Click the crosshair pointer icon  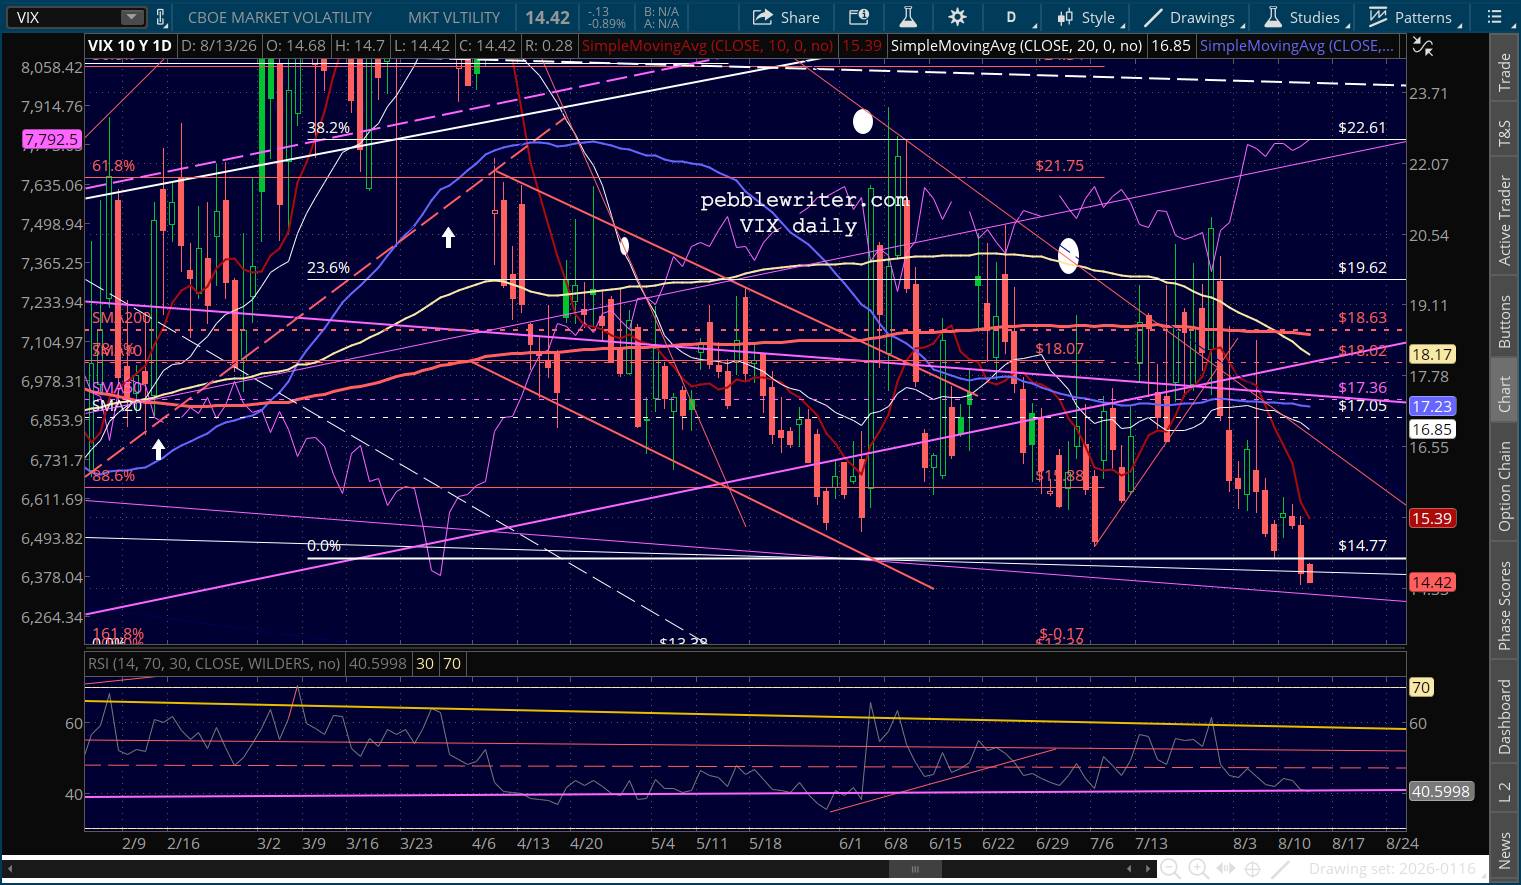click(1254, 869)
